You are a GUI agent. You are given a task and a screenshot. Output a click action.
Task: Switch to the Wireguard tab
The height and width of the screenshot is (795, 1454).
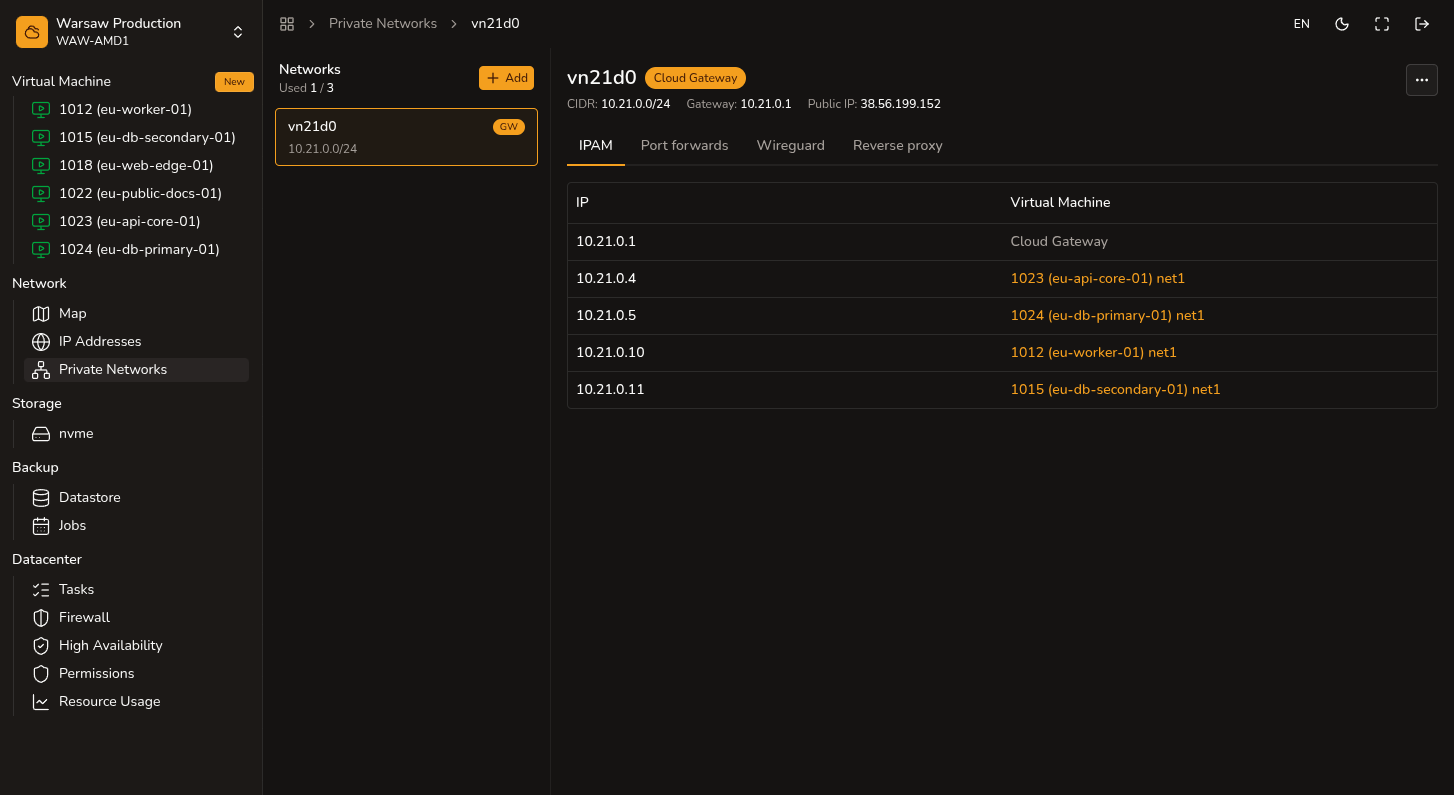click(791, 145)
